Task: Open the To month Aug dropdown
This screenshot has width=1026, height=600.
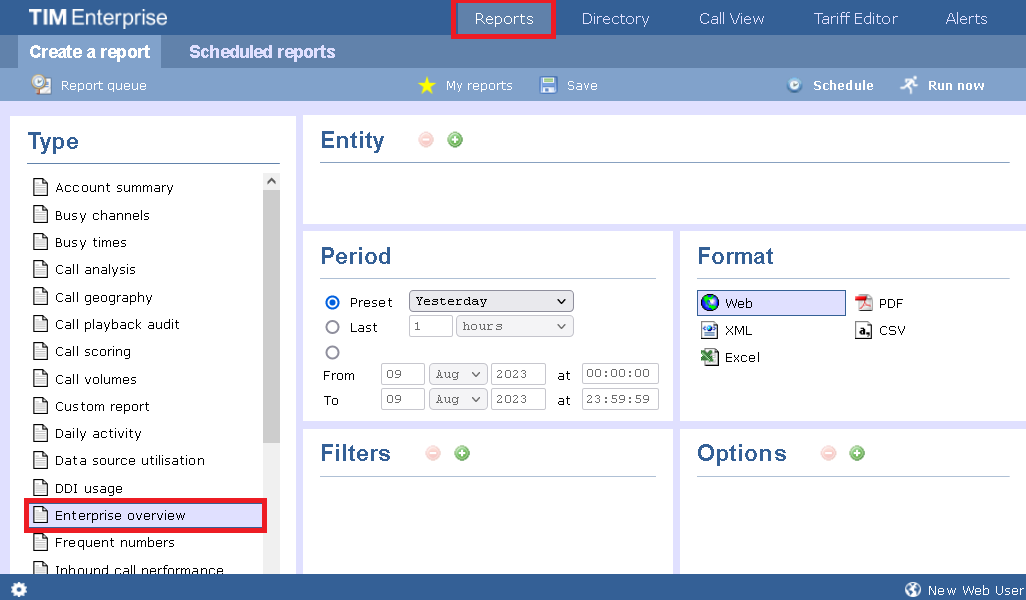Action: (457, 399)
